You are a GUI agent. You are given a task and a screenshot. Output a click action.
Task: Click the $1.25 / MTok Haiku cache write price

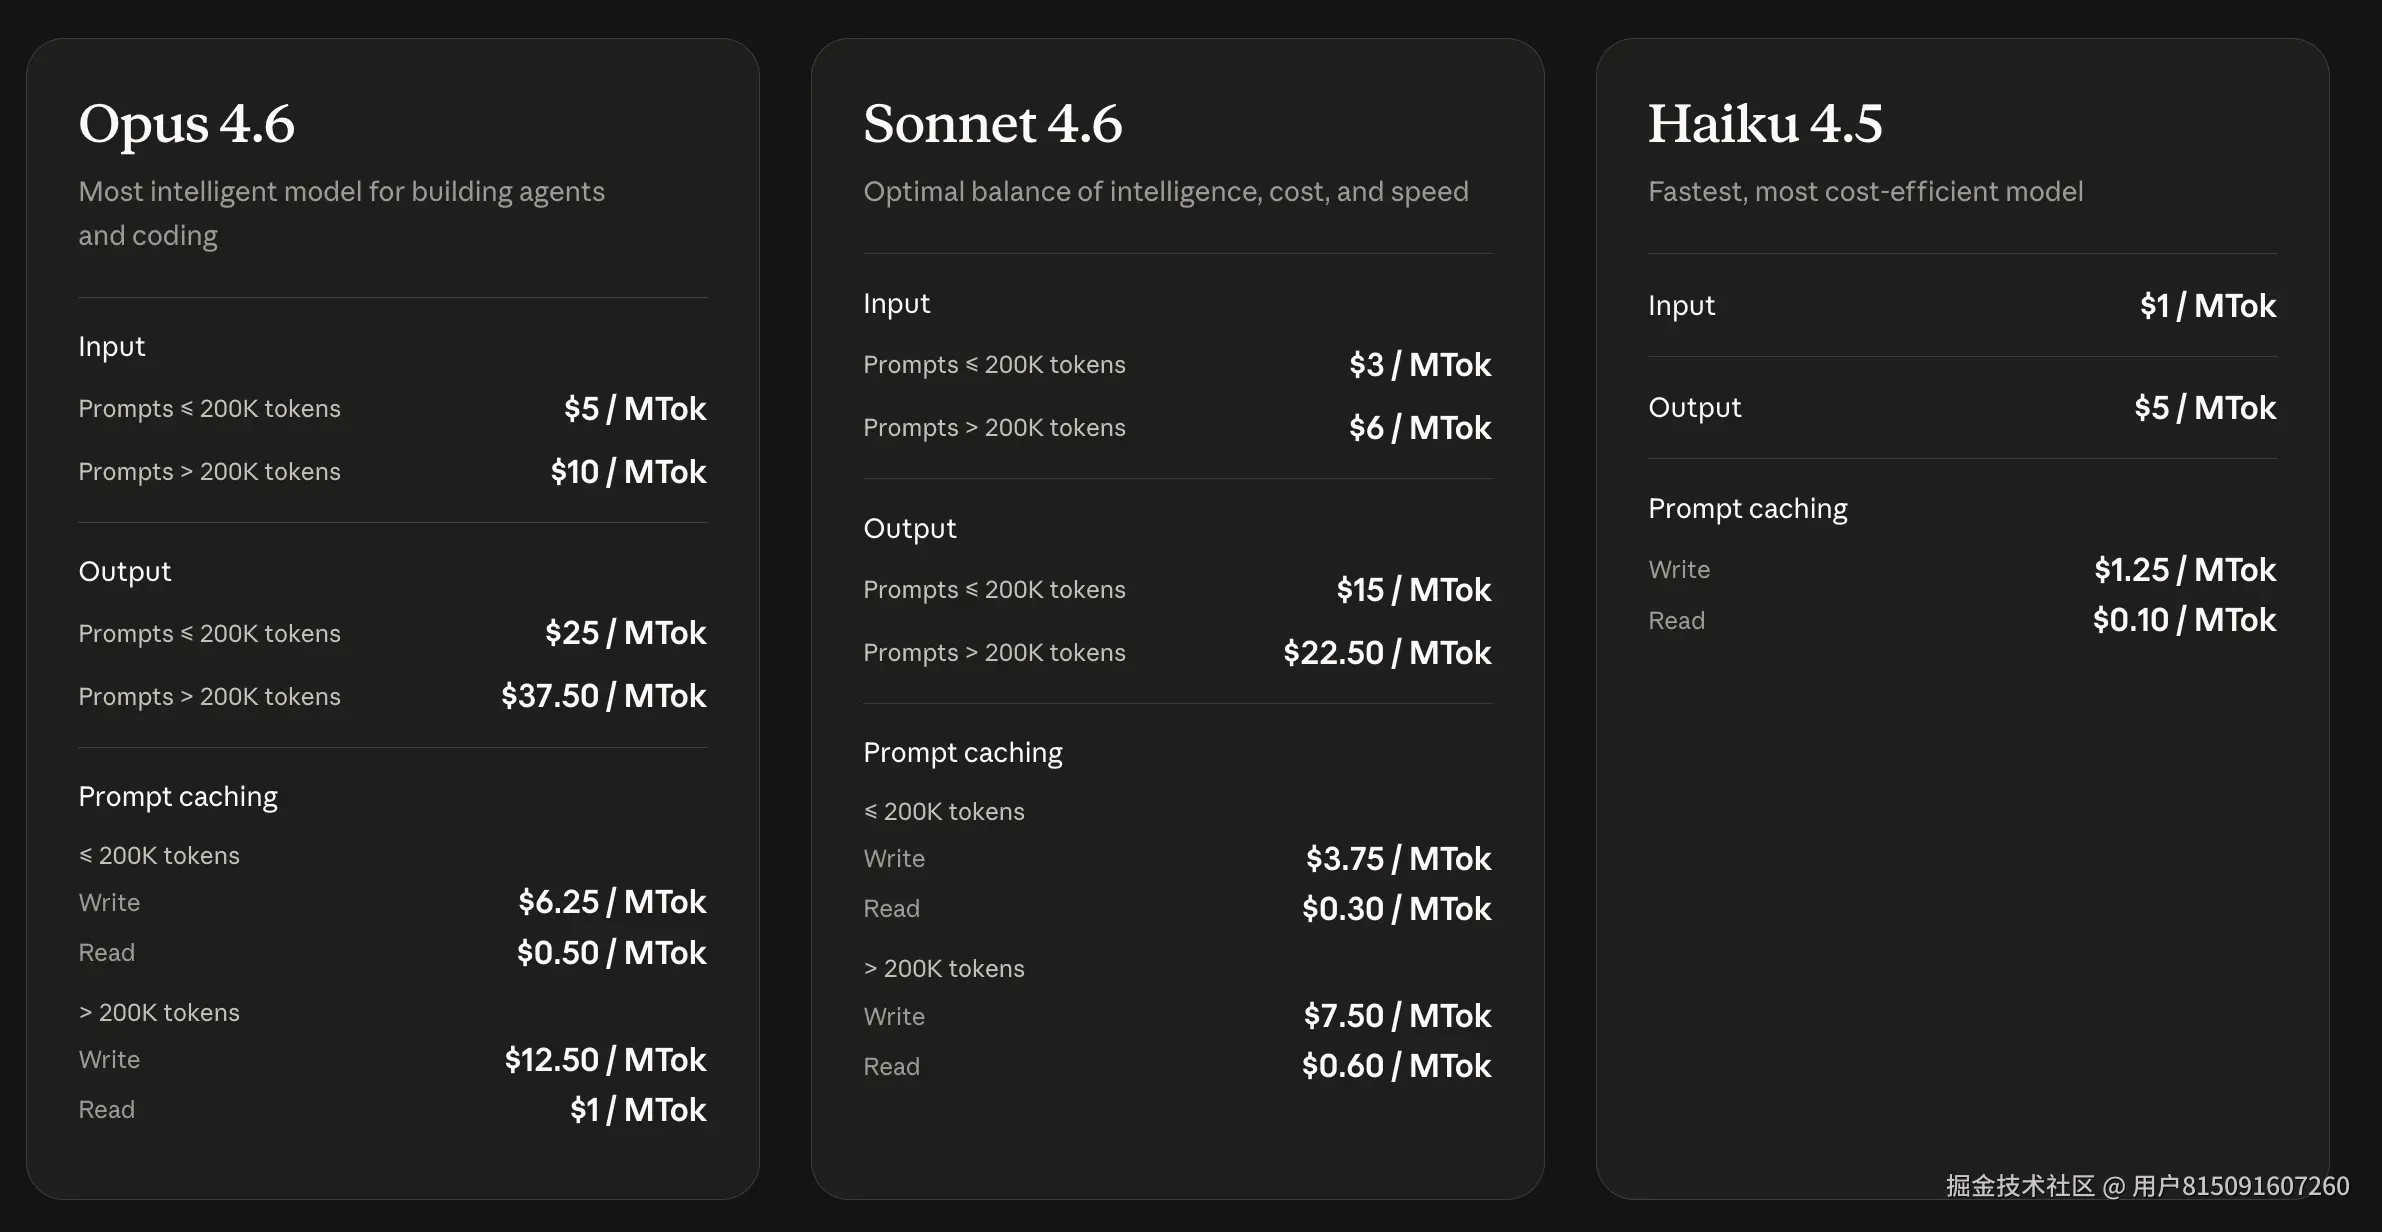tap(2185, 570)
